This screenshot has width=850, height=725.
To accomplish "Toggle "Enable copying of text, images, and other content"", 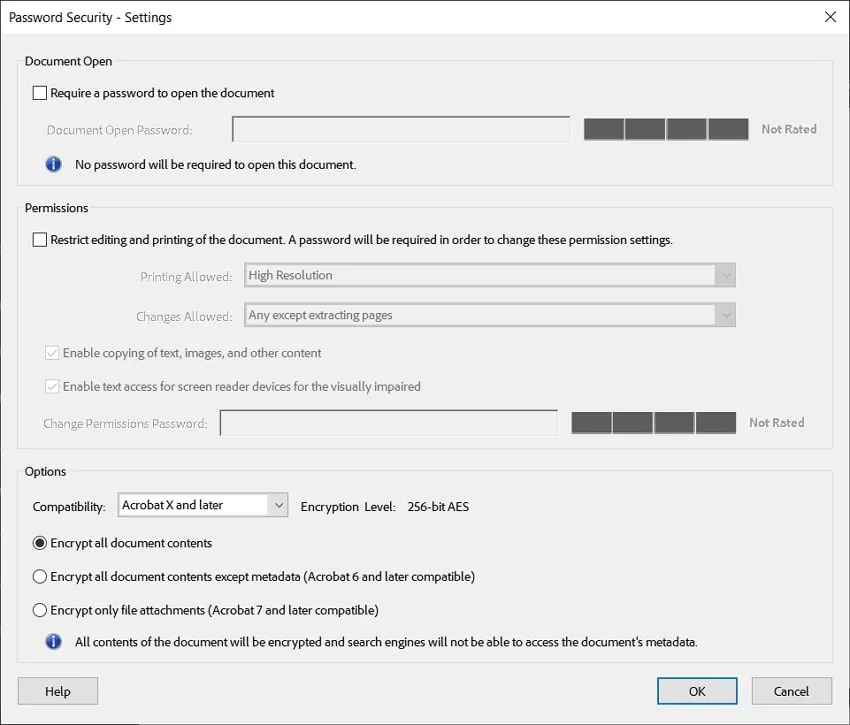I will (51, 352).
